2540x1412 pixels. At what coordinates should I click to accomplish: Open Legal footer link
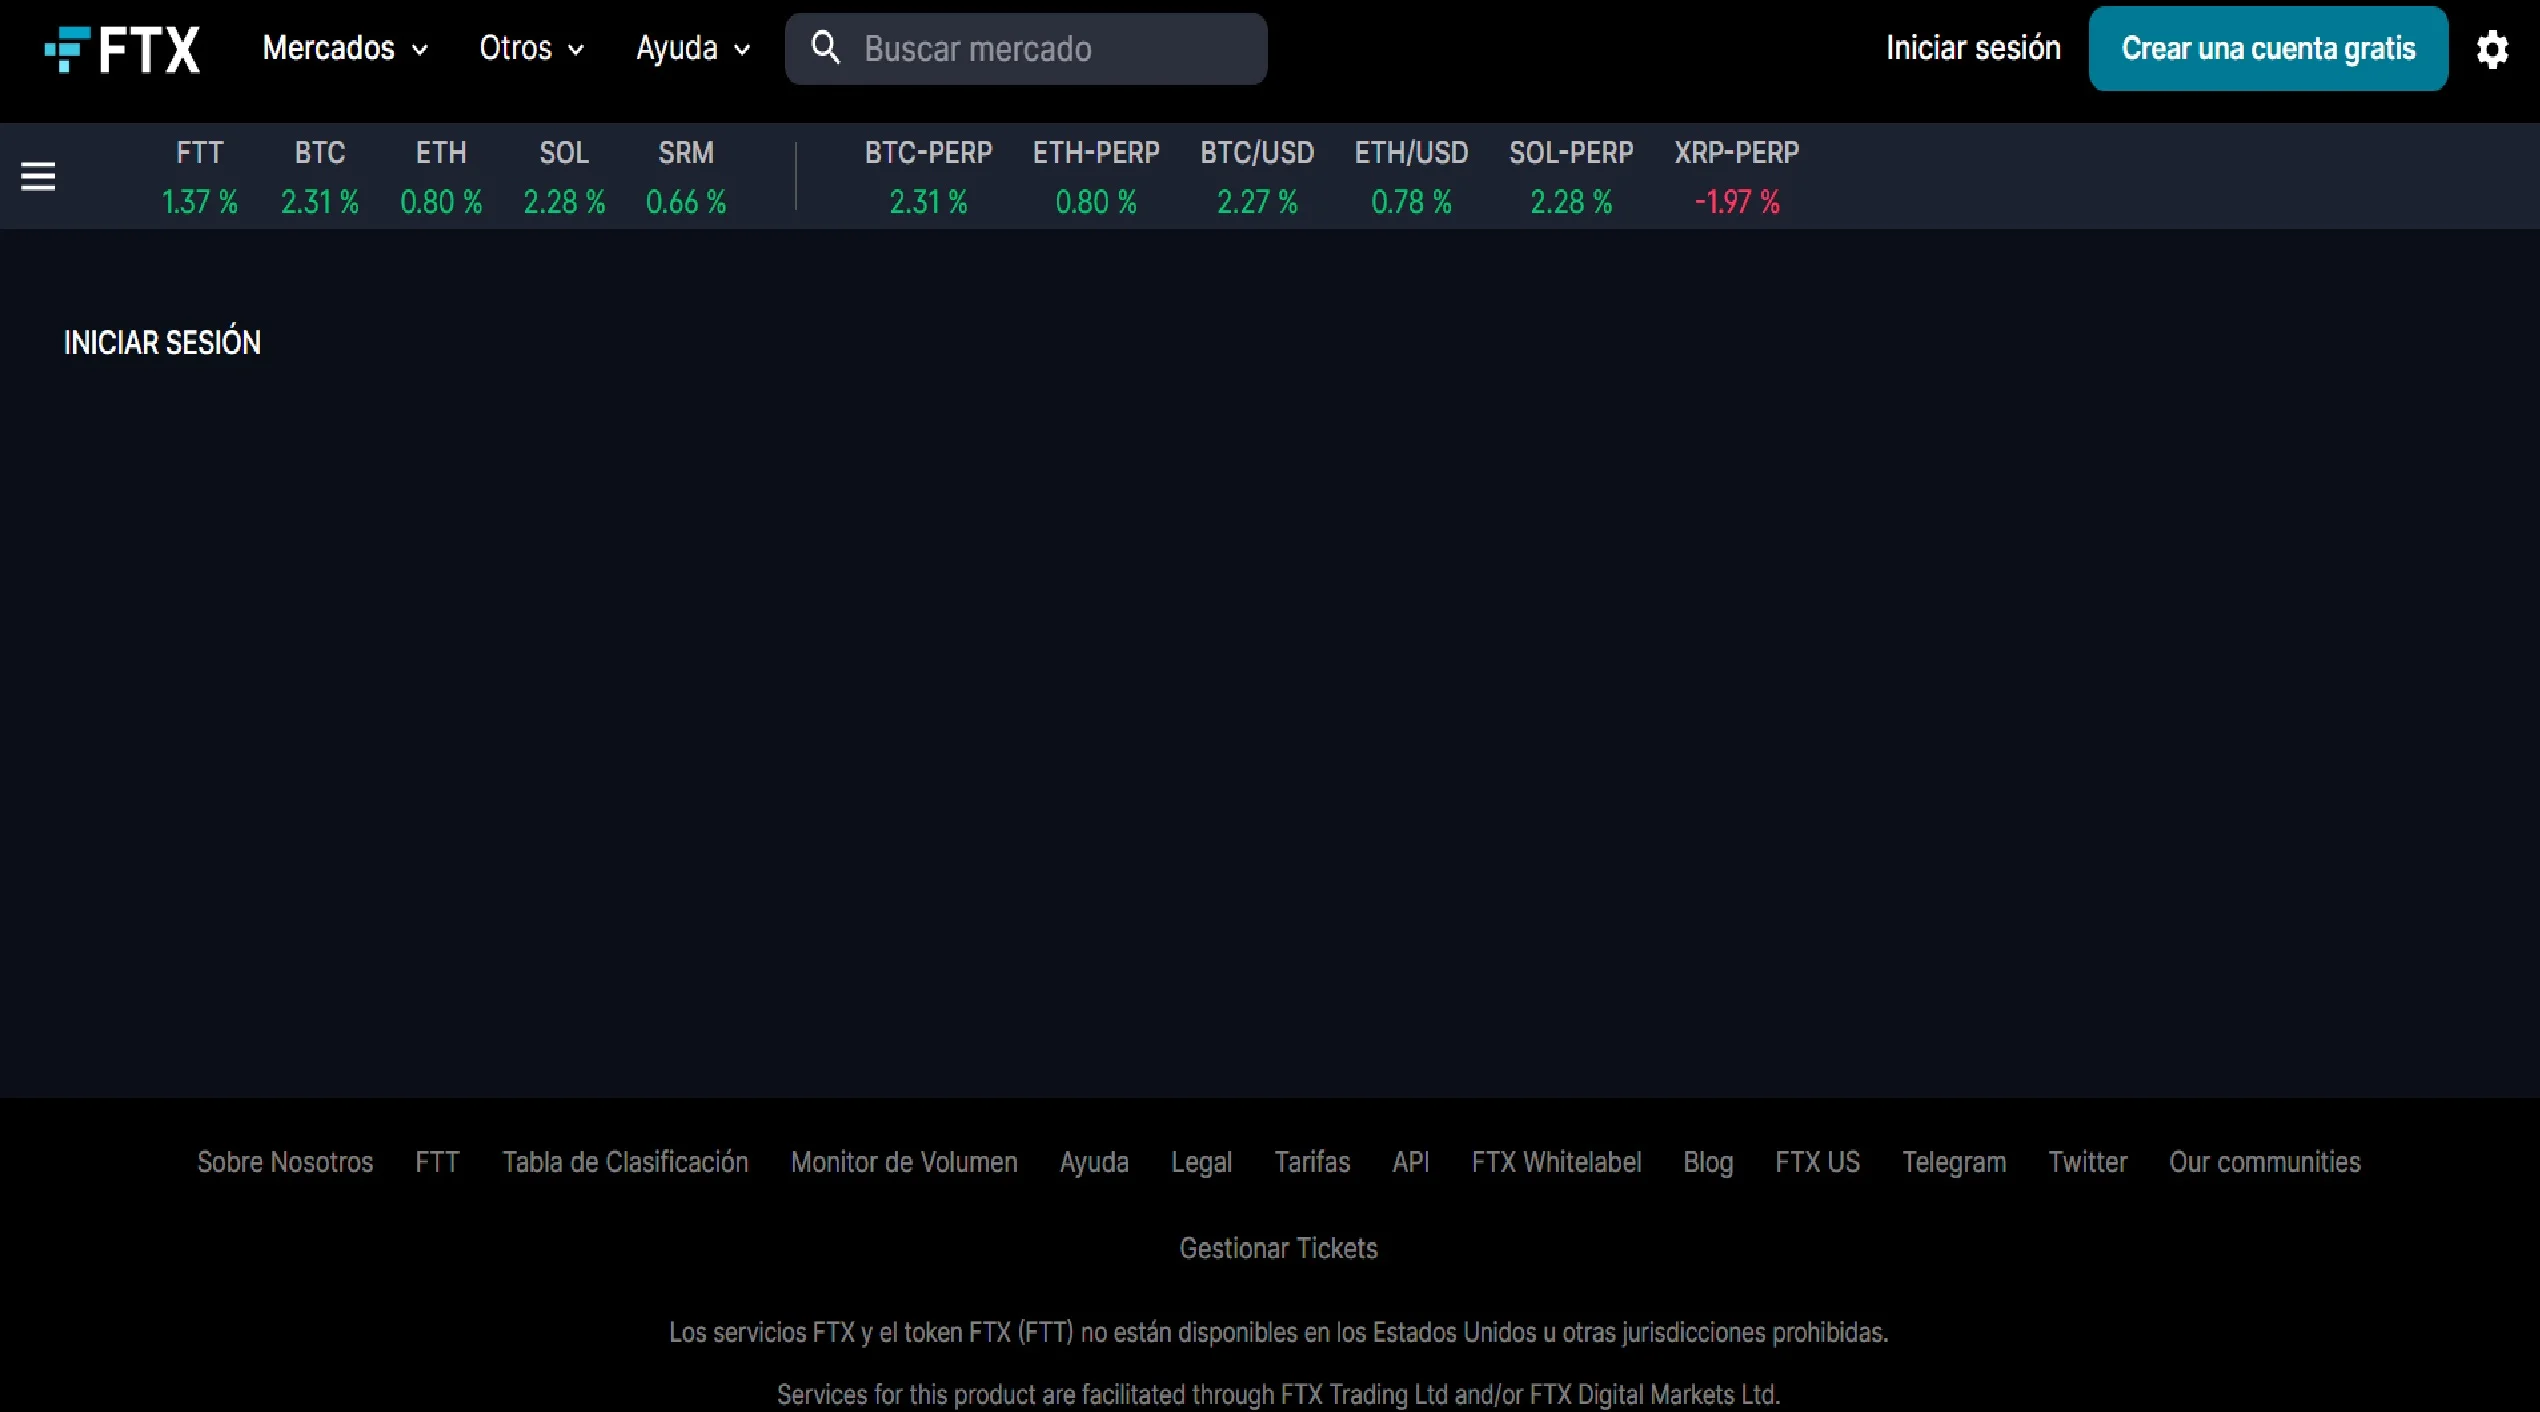click(1201, 1163)
